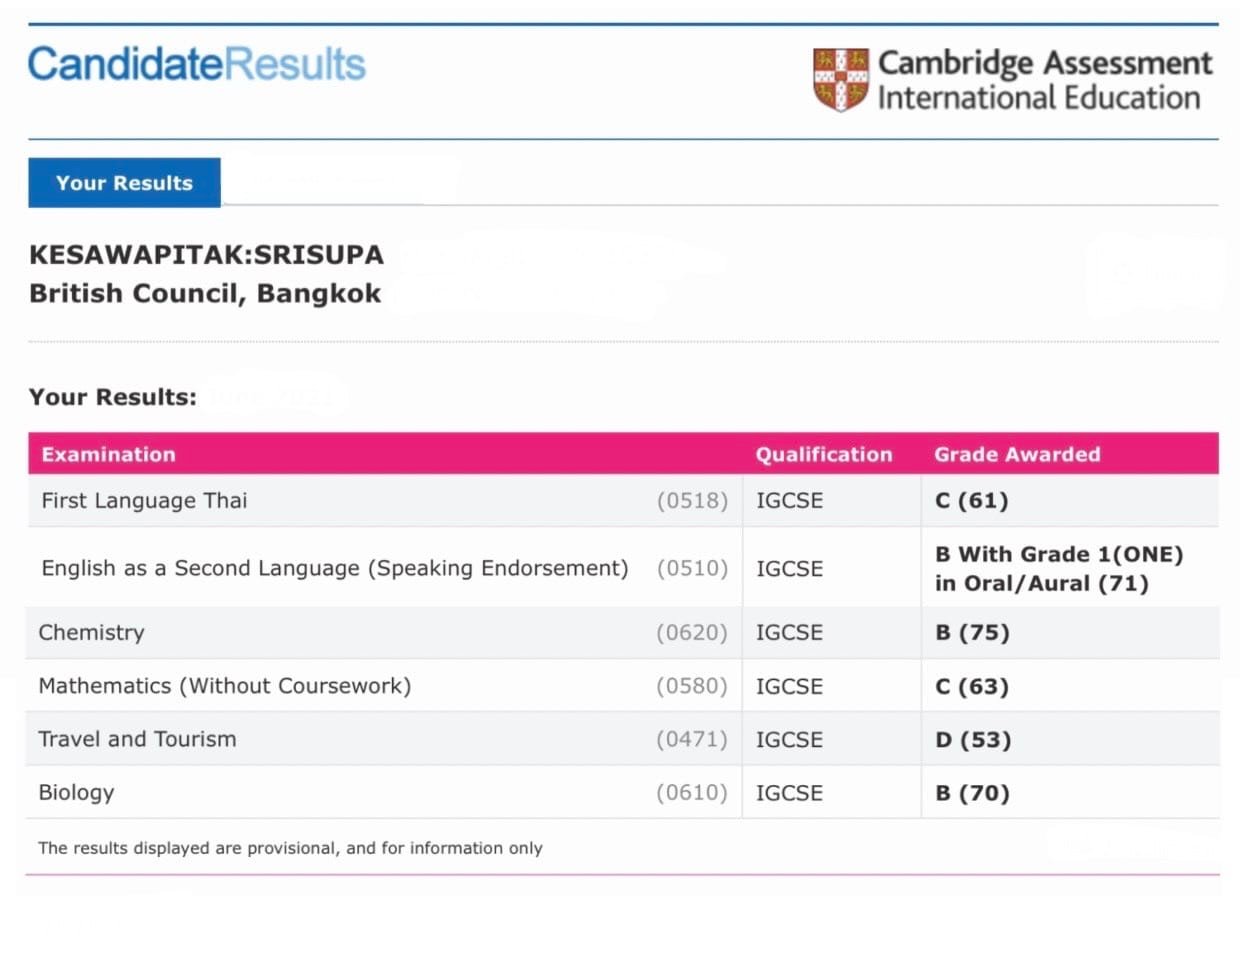Click the IGCSE cell in the Mathematics row

pos(789,686)
